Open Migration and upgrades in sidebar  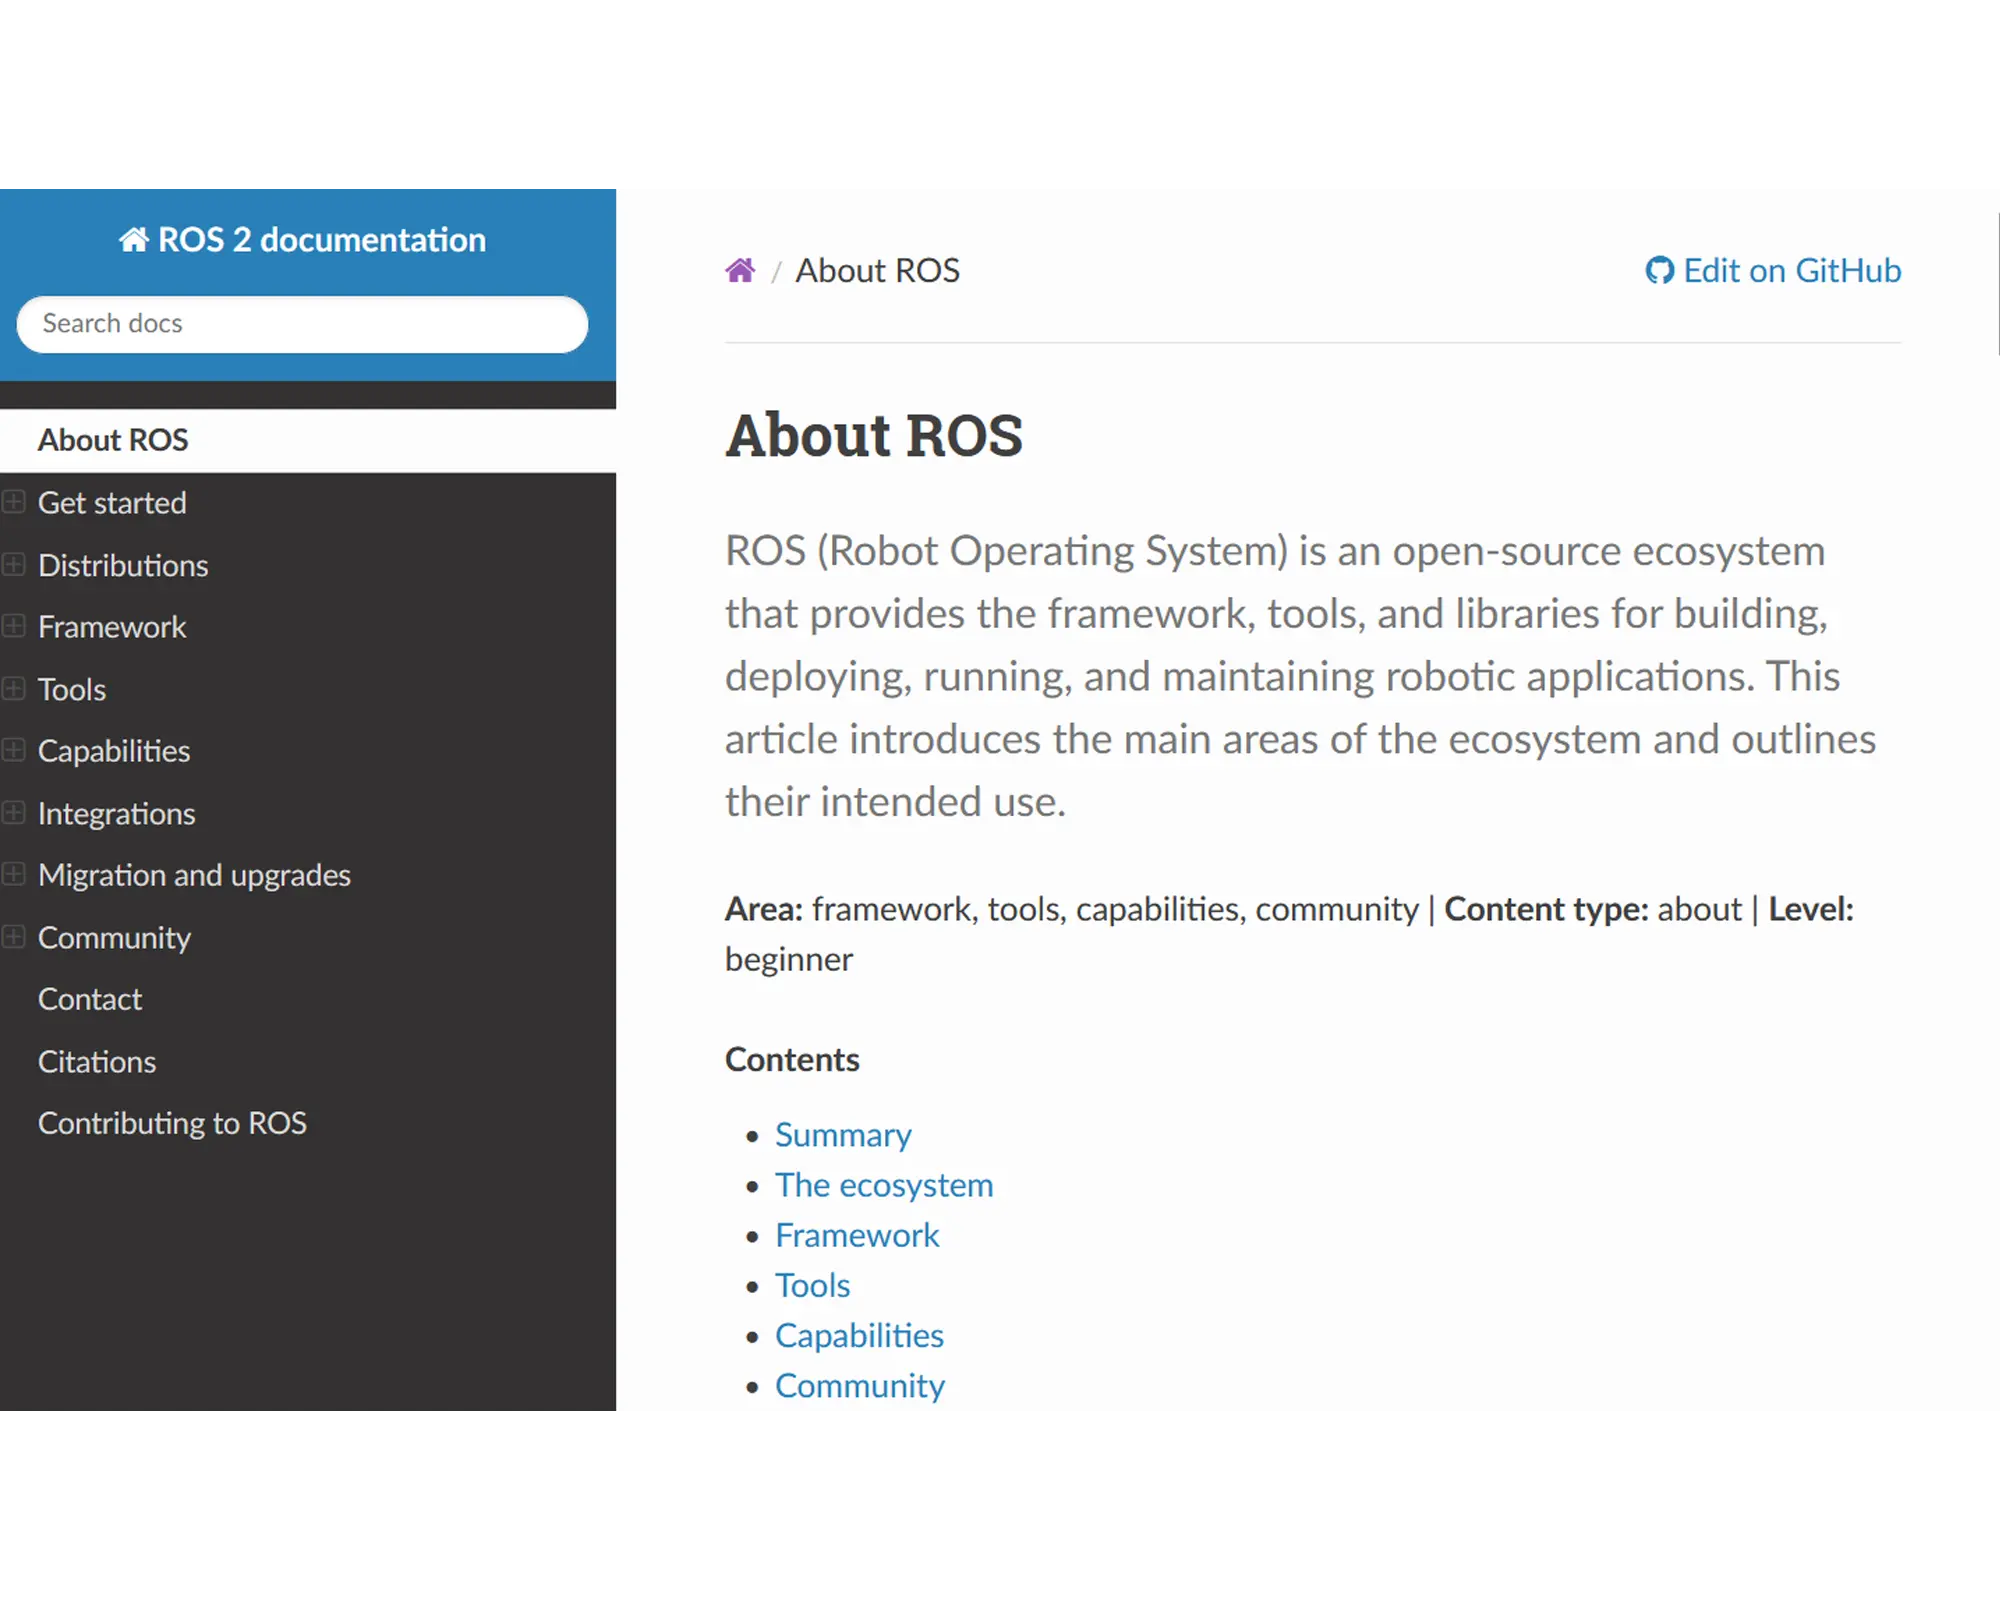click(x=195, y=876)
